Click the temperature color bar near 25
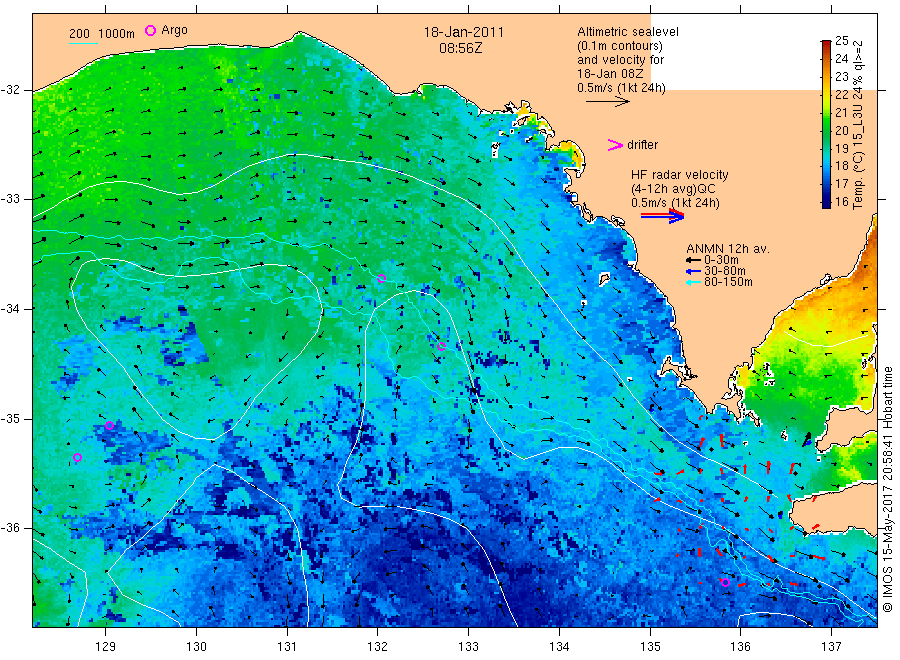Viewport: 900px width, 660px height. point(826,44)
